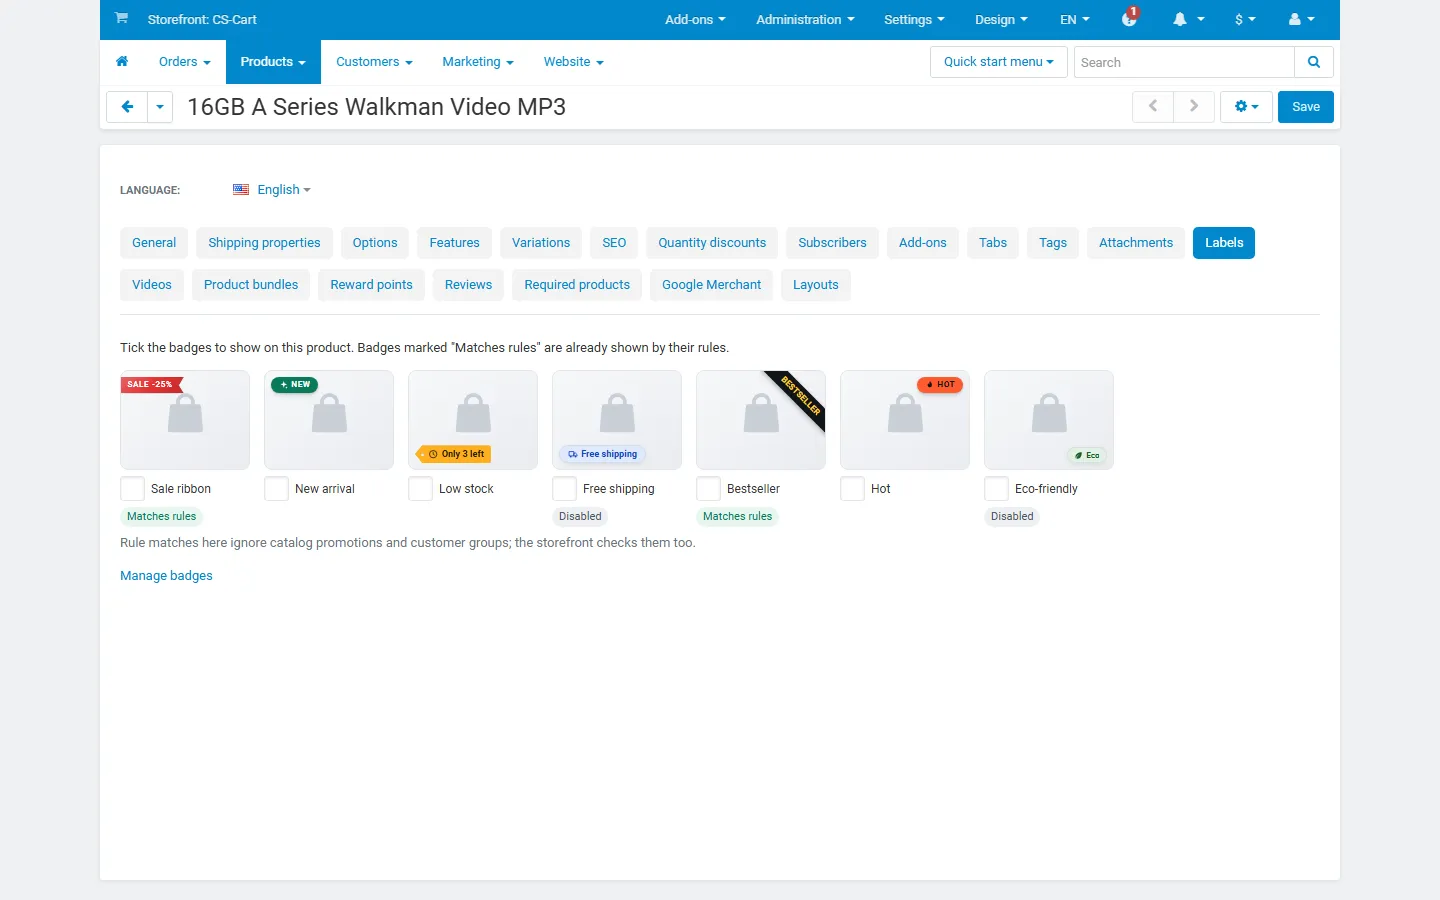Go to the home dashboard icon
Image resolution: width=1440 pixels, height=900 pixels.
(122, 62)
